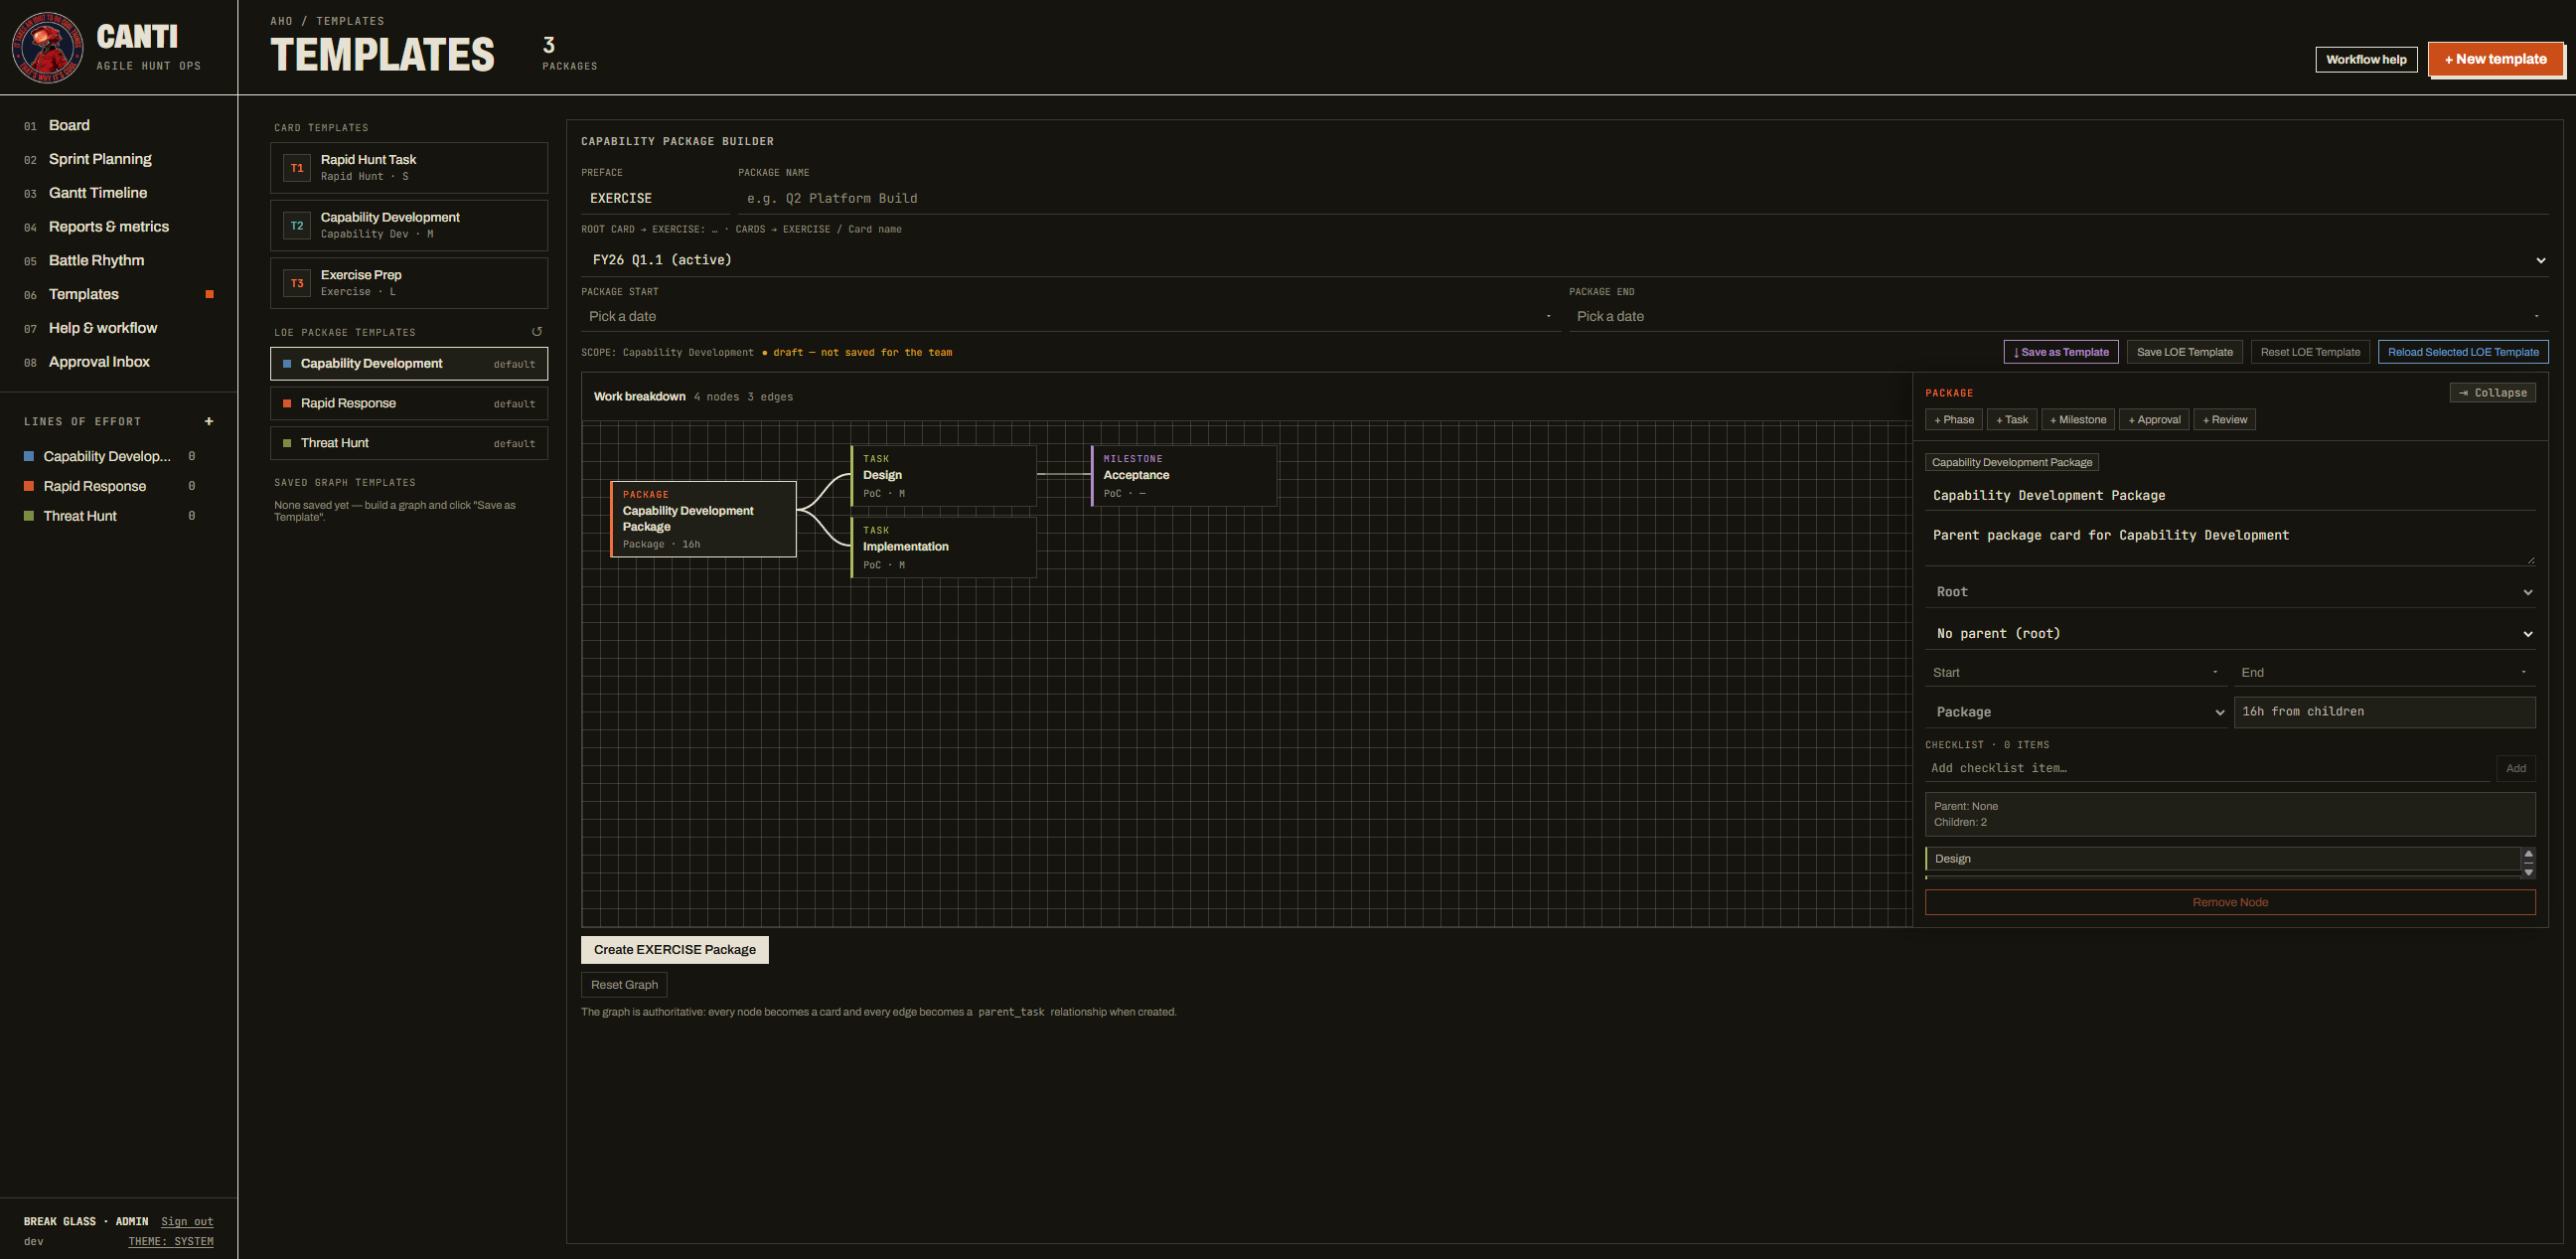Add a Milestone node
2576x1259 pixels.
[2078, 420]
